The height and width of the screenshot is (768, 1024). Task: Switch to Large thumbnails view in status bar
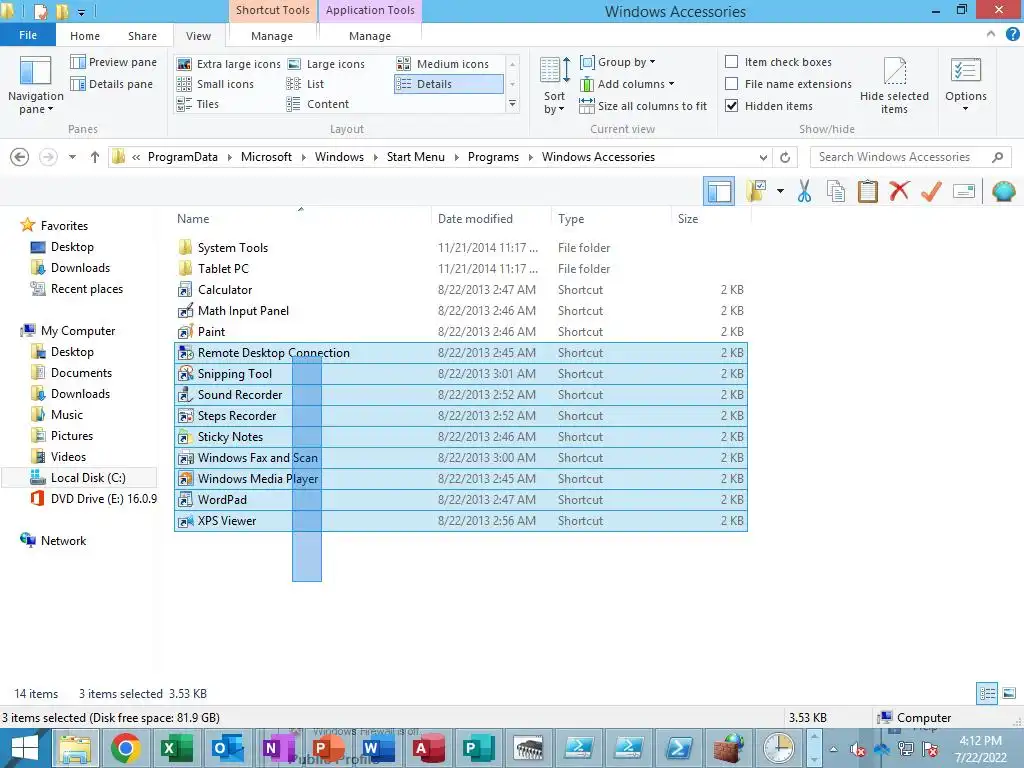click(x=1009, y=694)
